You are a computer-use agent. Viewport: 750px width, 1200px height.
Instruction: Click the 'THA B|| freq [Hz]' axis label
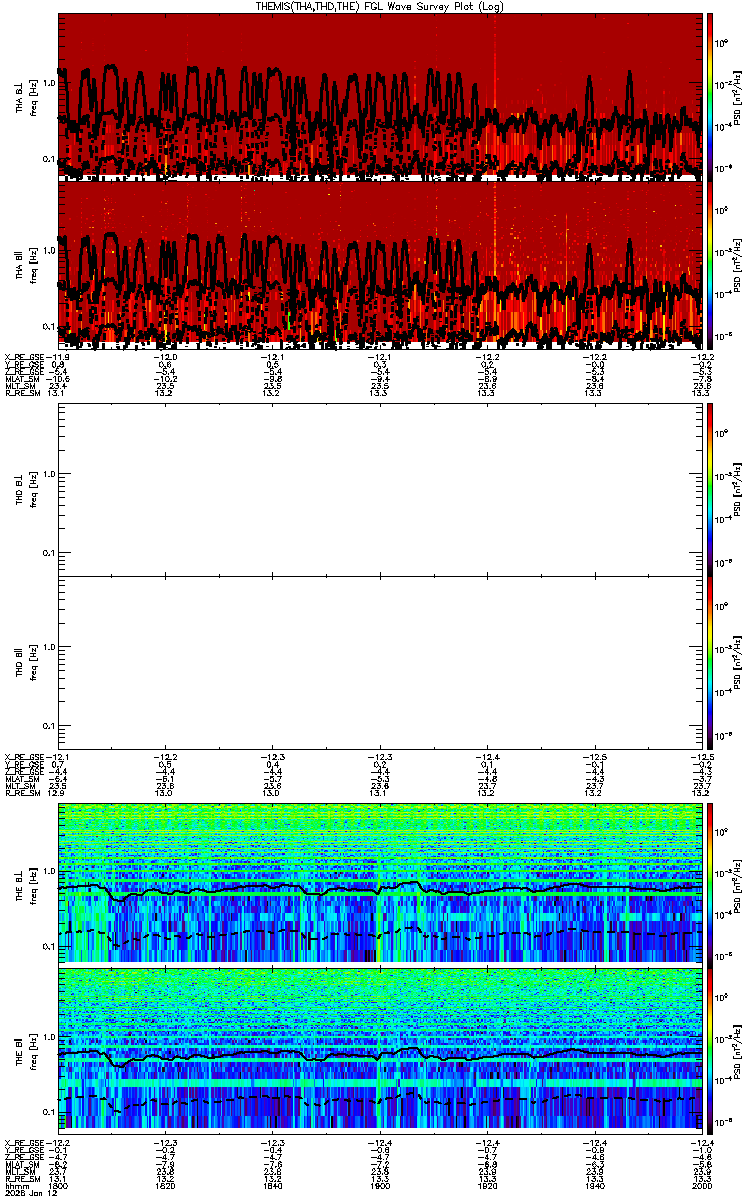26,264
